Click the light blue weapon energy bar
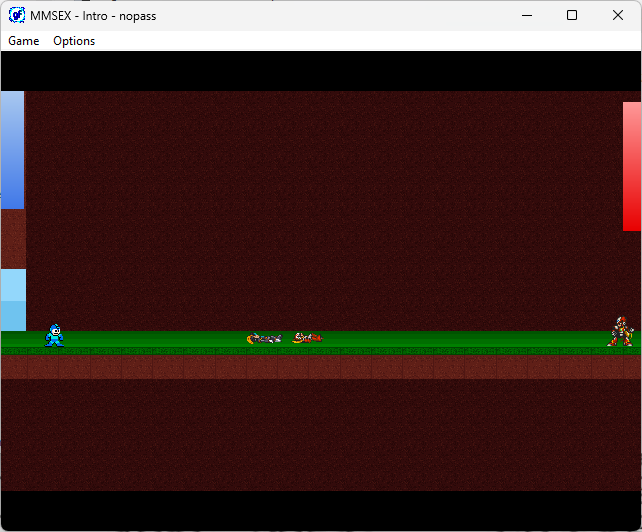Viewport: 642px width, 532px height. click(x=14, y=300)
